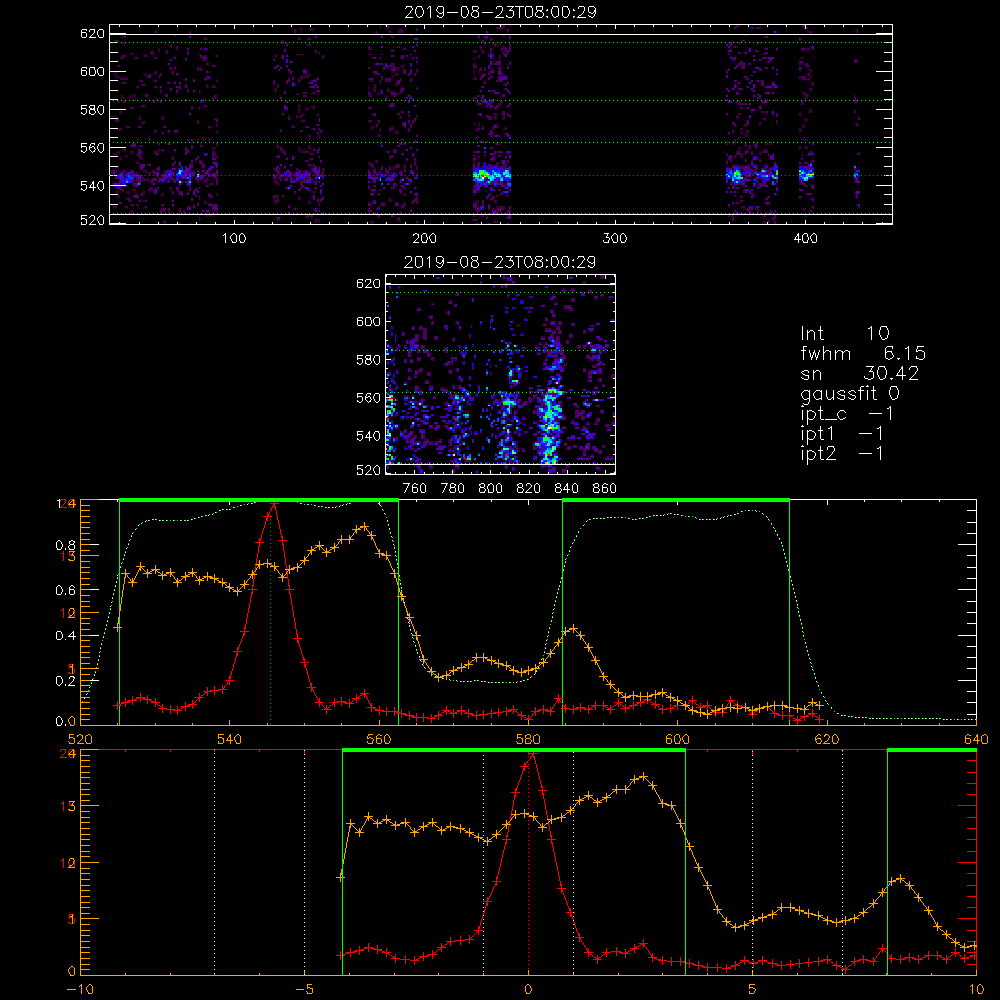Click x-axis label 860 of the small image
The image size is (1000, 1000).
[605, 489]
